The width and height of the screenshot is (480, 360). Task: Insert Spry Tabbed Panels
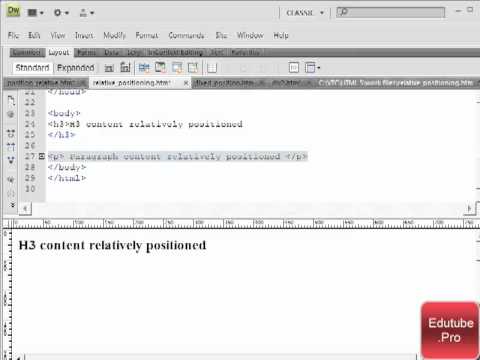point(160,68)
